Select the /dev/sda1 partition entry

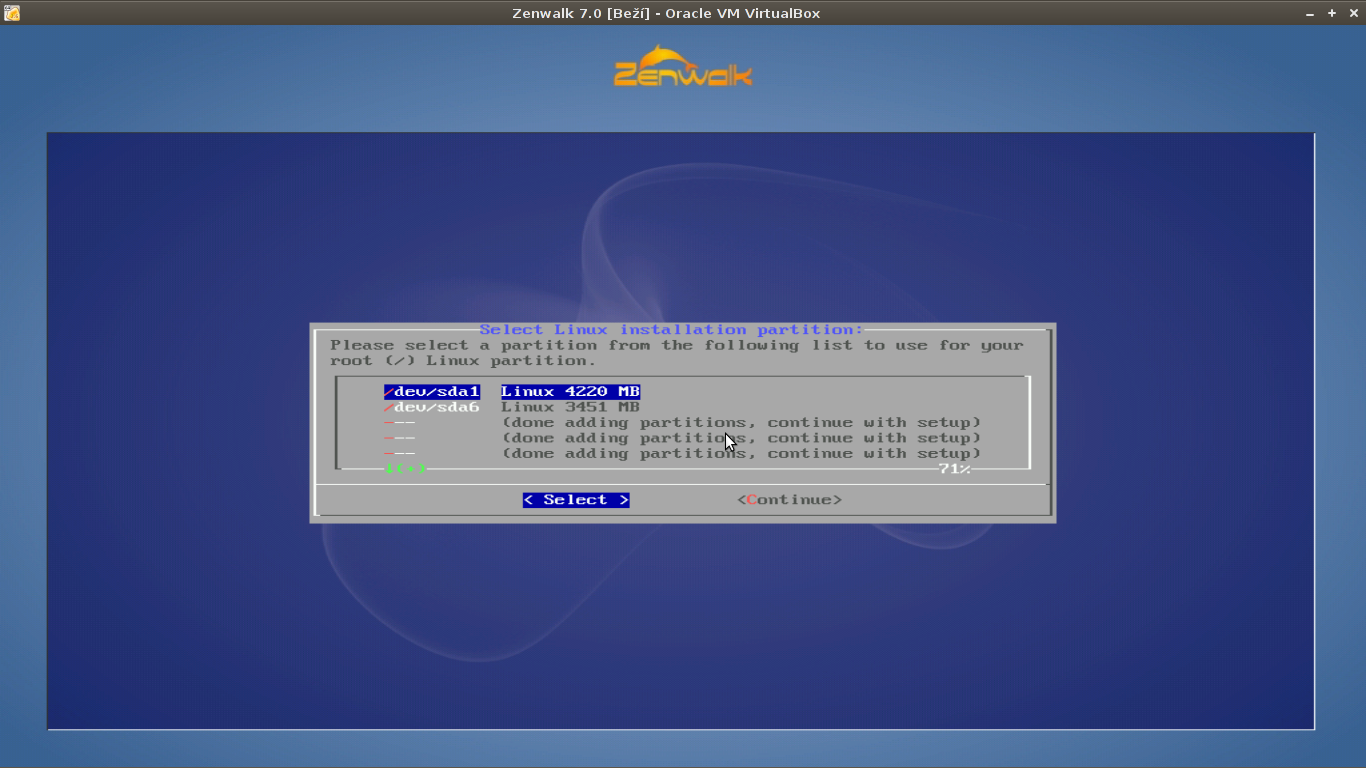(x=432, y=392)
